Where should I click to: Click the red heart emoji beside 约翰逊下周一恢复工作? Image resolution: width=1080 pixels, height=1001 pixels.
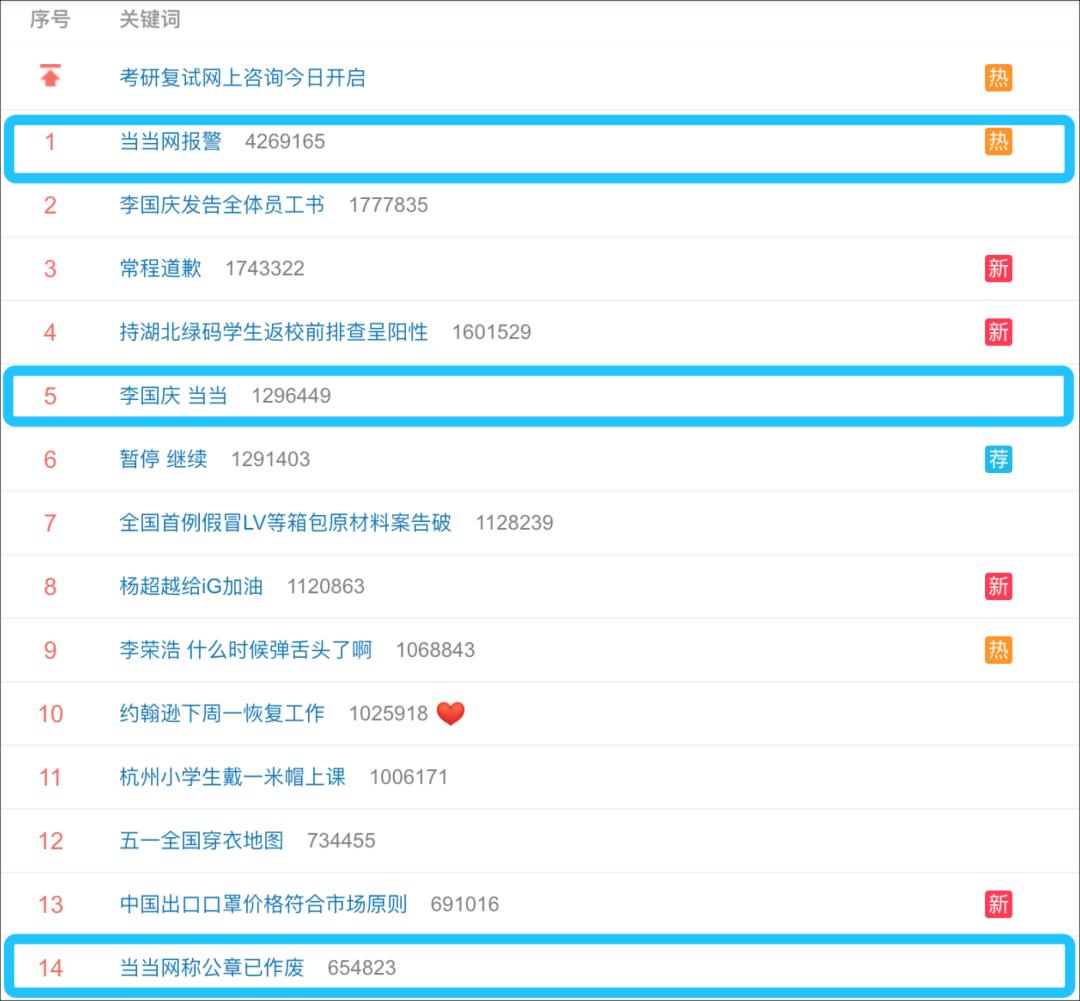(451, 713)
